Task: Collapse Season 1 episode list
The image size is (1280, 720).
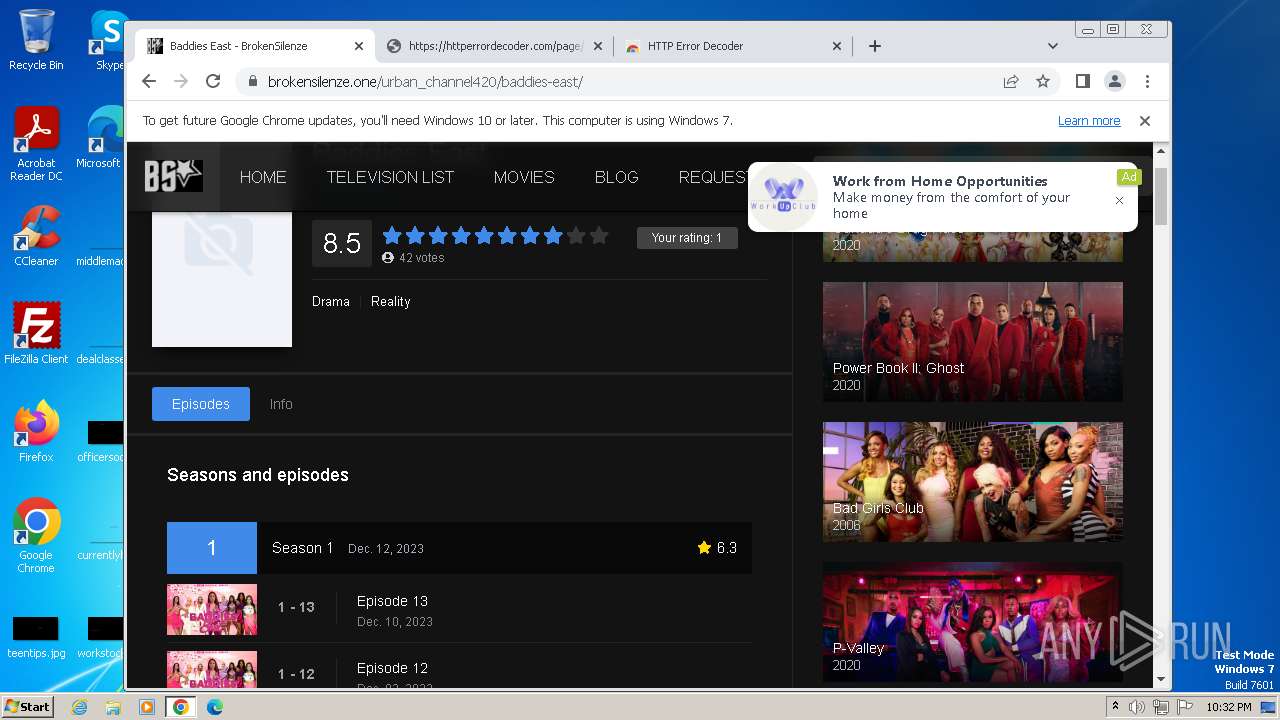Action: point(459,548)
